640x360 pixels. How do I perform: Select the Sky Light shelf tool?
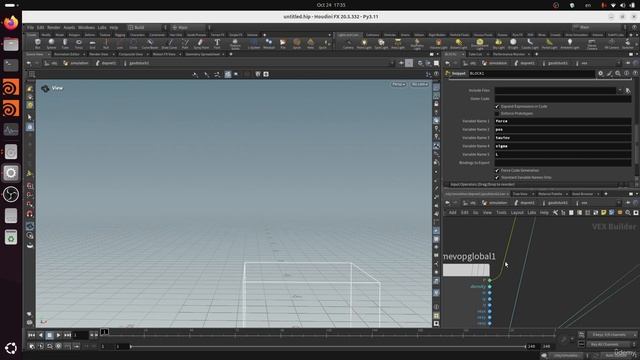tap(498, 43)
